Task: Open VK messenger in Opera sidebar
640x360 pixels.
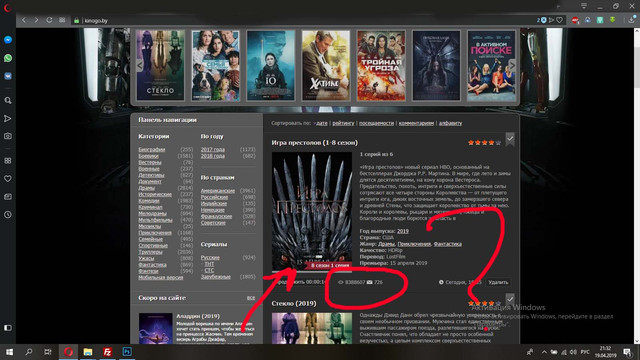Action: tap(8, 76)
